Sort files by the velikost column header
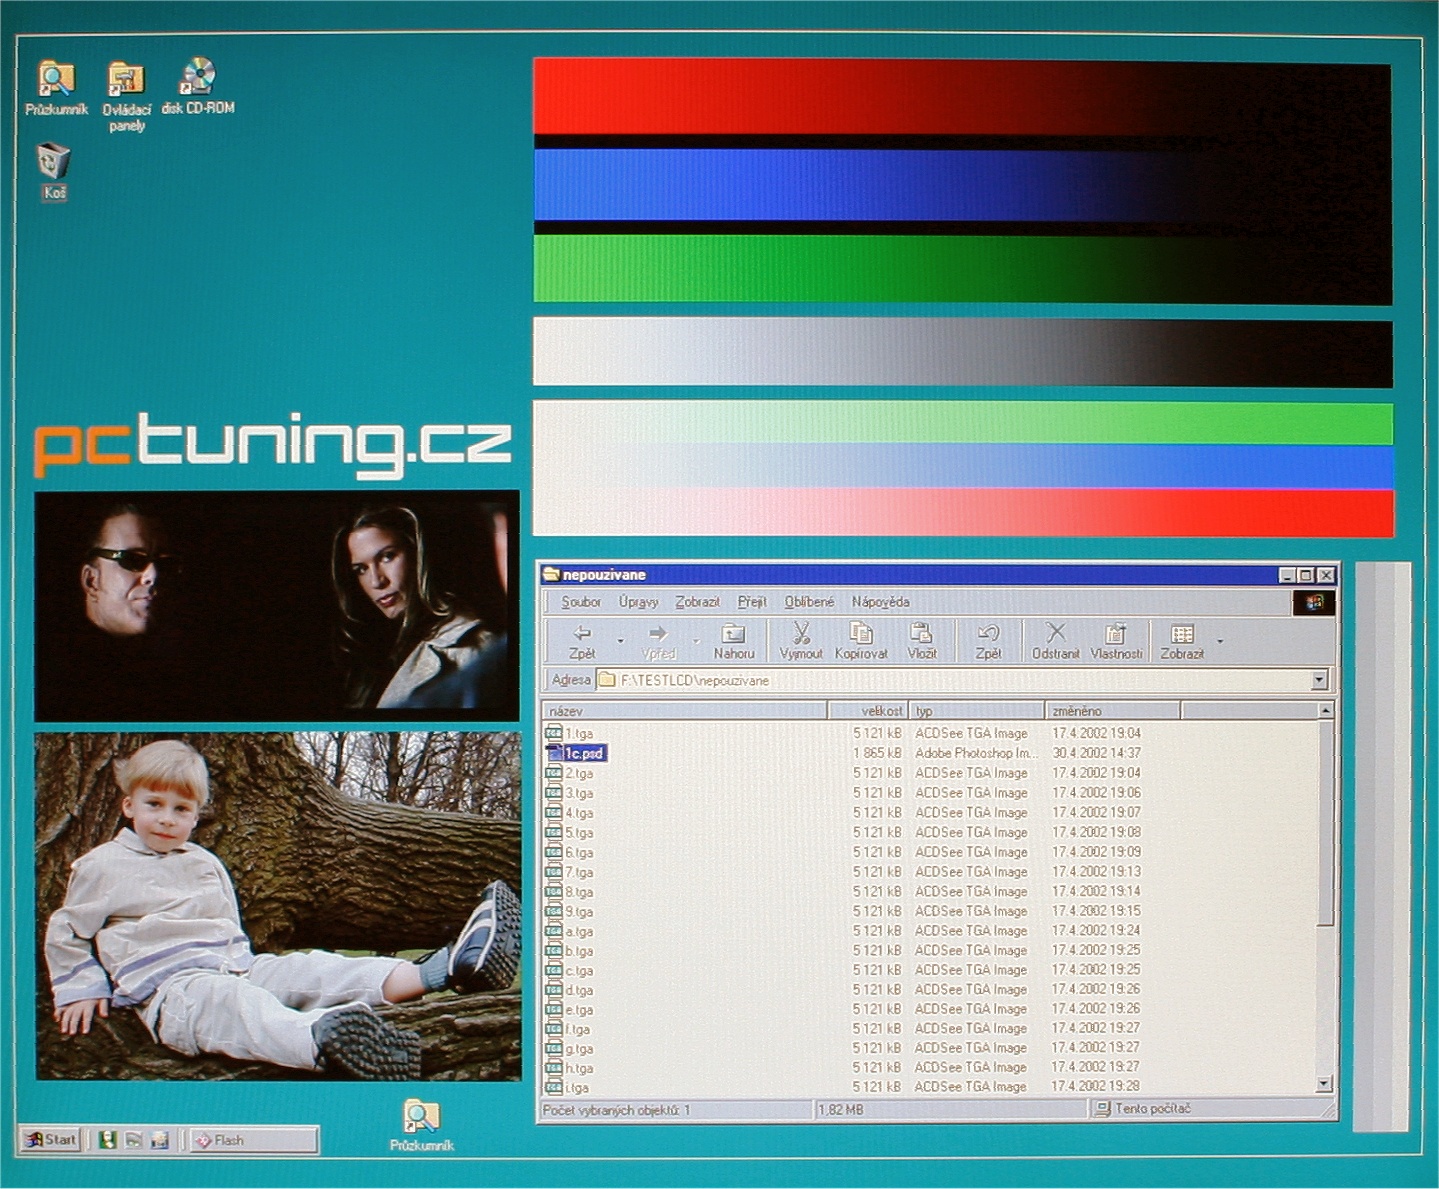 point(868,711)
